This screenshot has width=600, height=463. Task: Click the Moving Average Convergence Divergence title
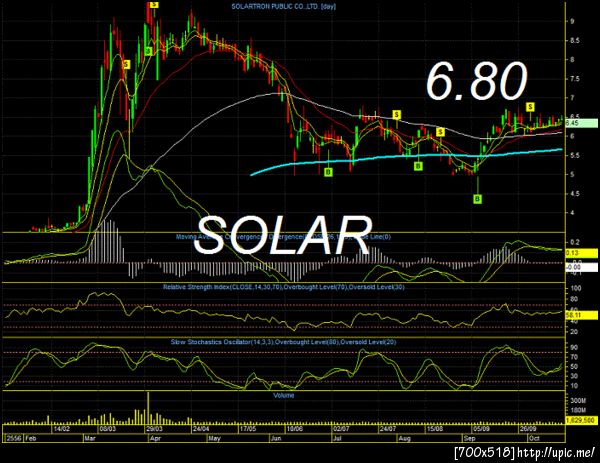pos(284,237)
